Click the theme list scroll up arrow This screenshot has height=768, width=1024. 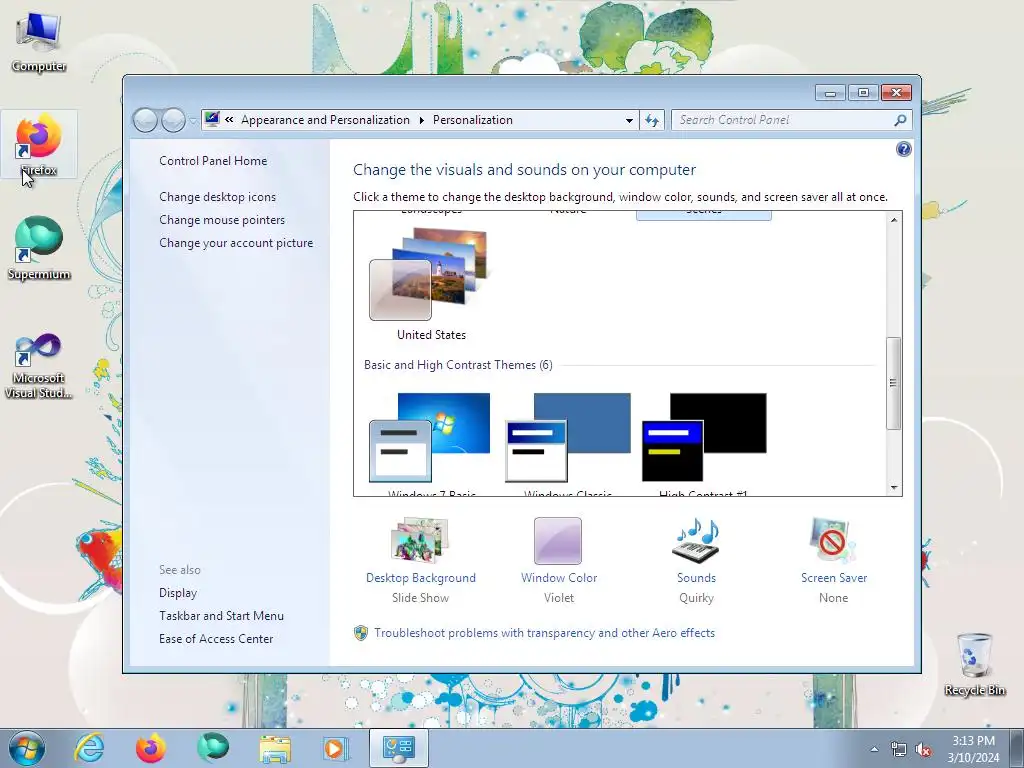point(893,220)
